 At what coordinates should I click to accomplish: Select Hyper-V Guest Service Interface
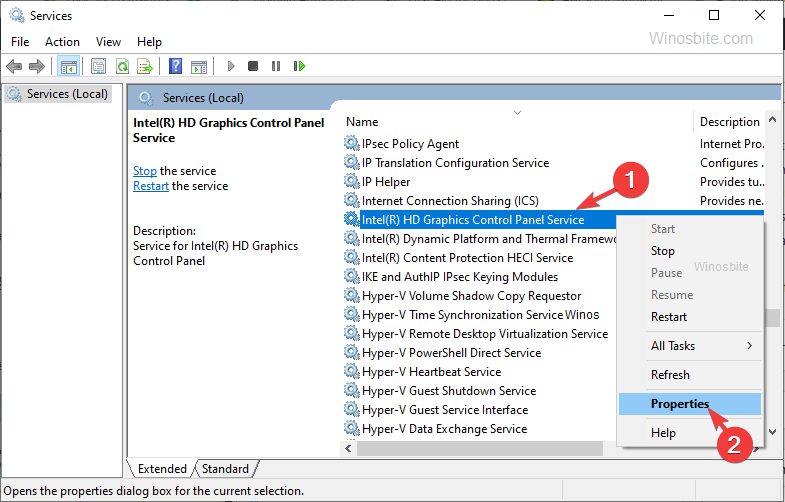pyautogui.click(x=445, y=410)
